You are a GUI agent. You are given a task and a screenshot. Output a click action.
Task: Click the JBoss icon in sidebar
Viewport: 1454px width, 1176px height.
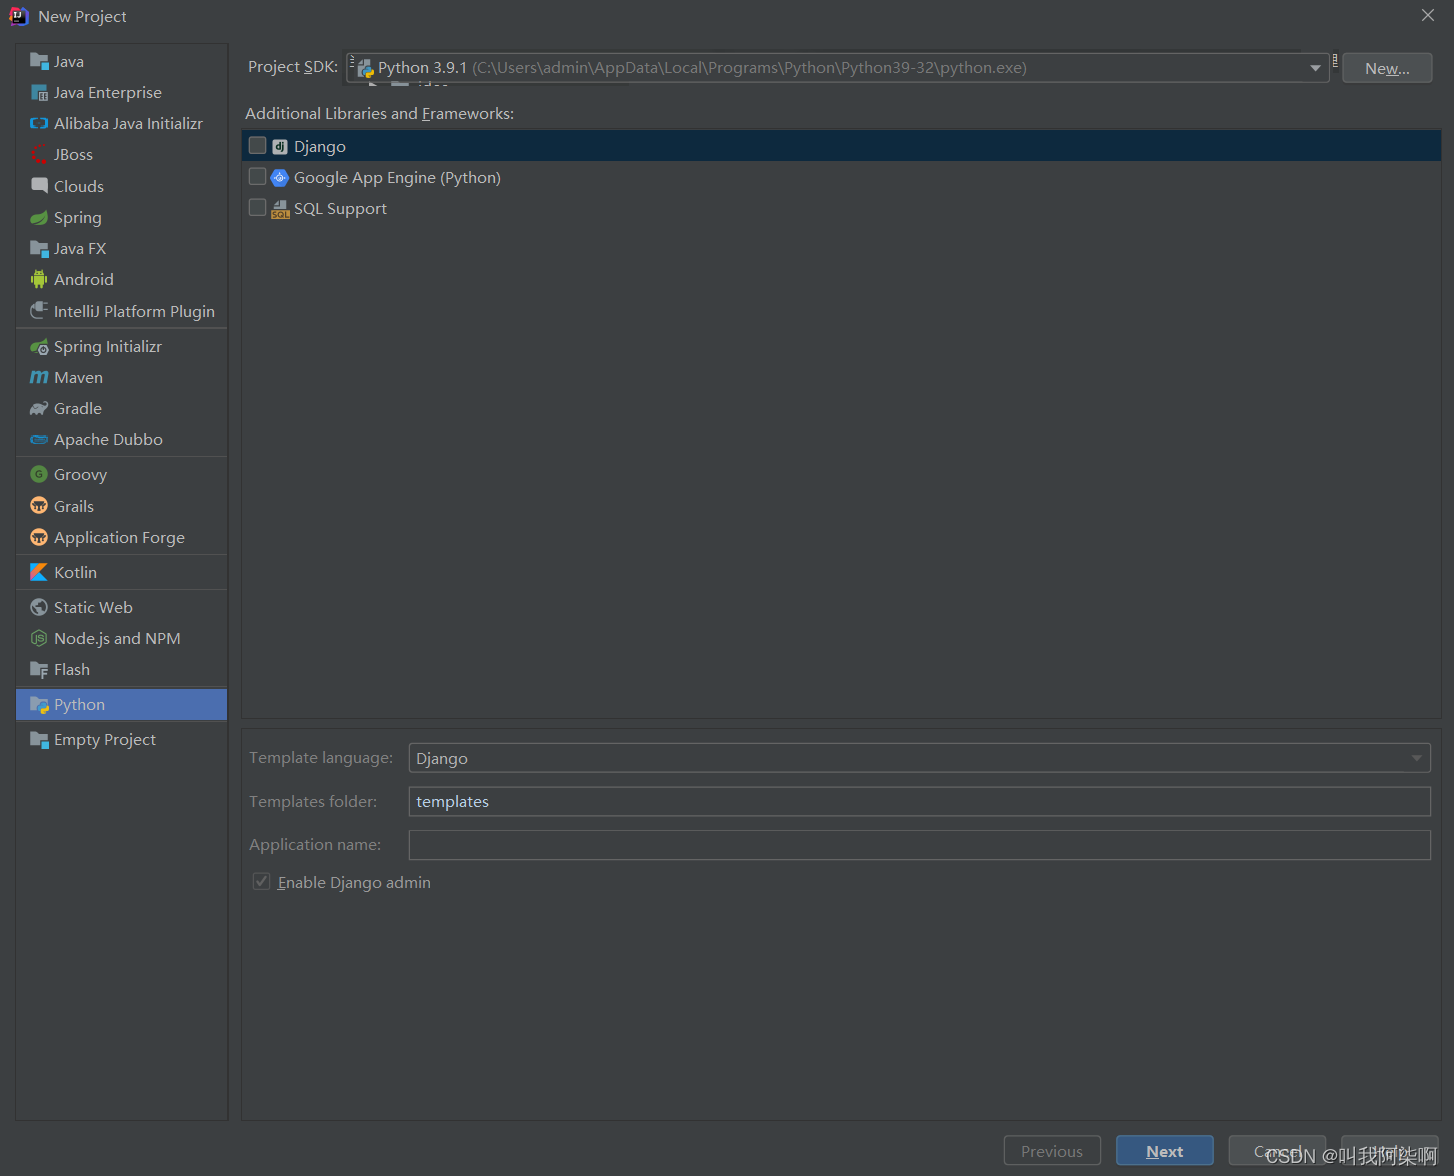[39, 154]
